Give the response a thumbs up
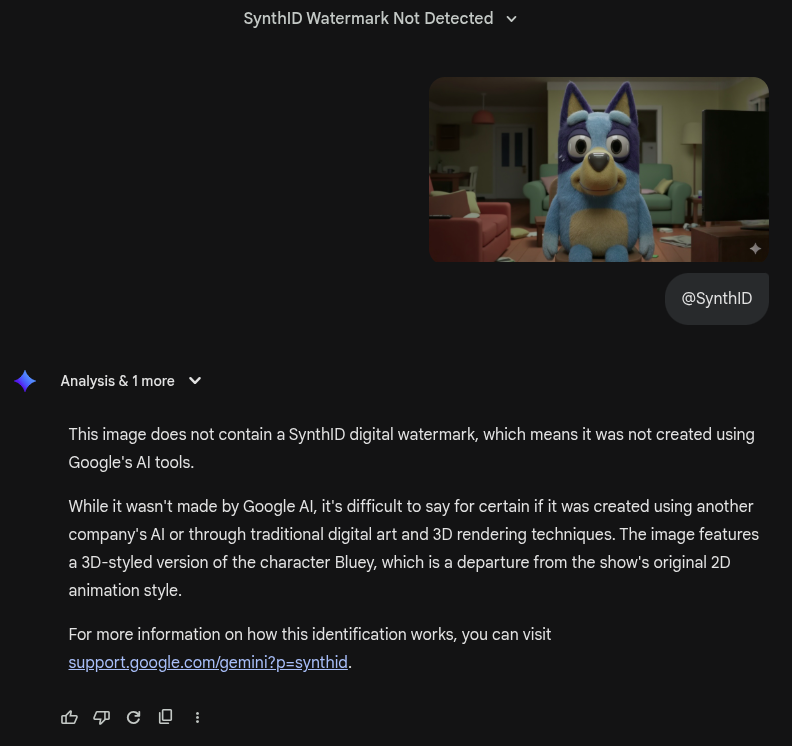This screenshot has width=792, height=746. point(69,717)
